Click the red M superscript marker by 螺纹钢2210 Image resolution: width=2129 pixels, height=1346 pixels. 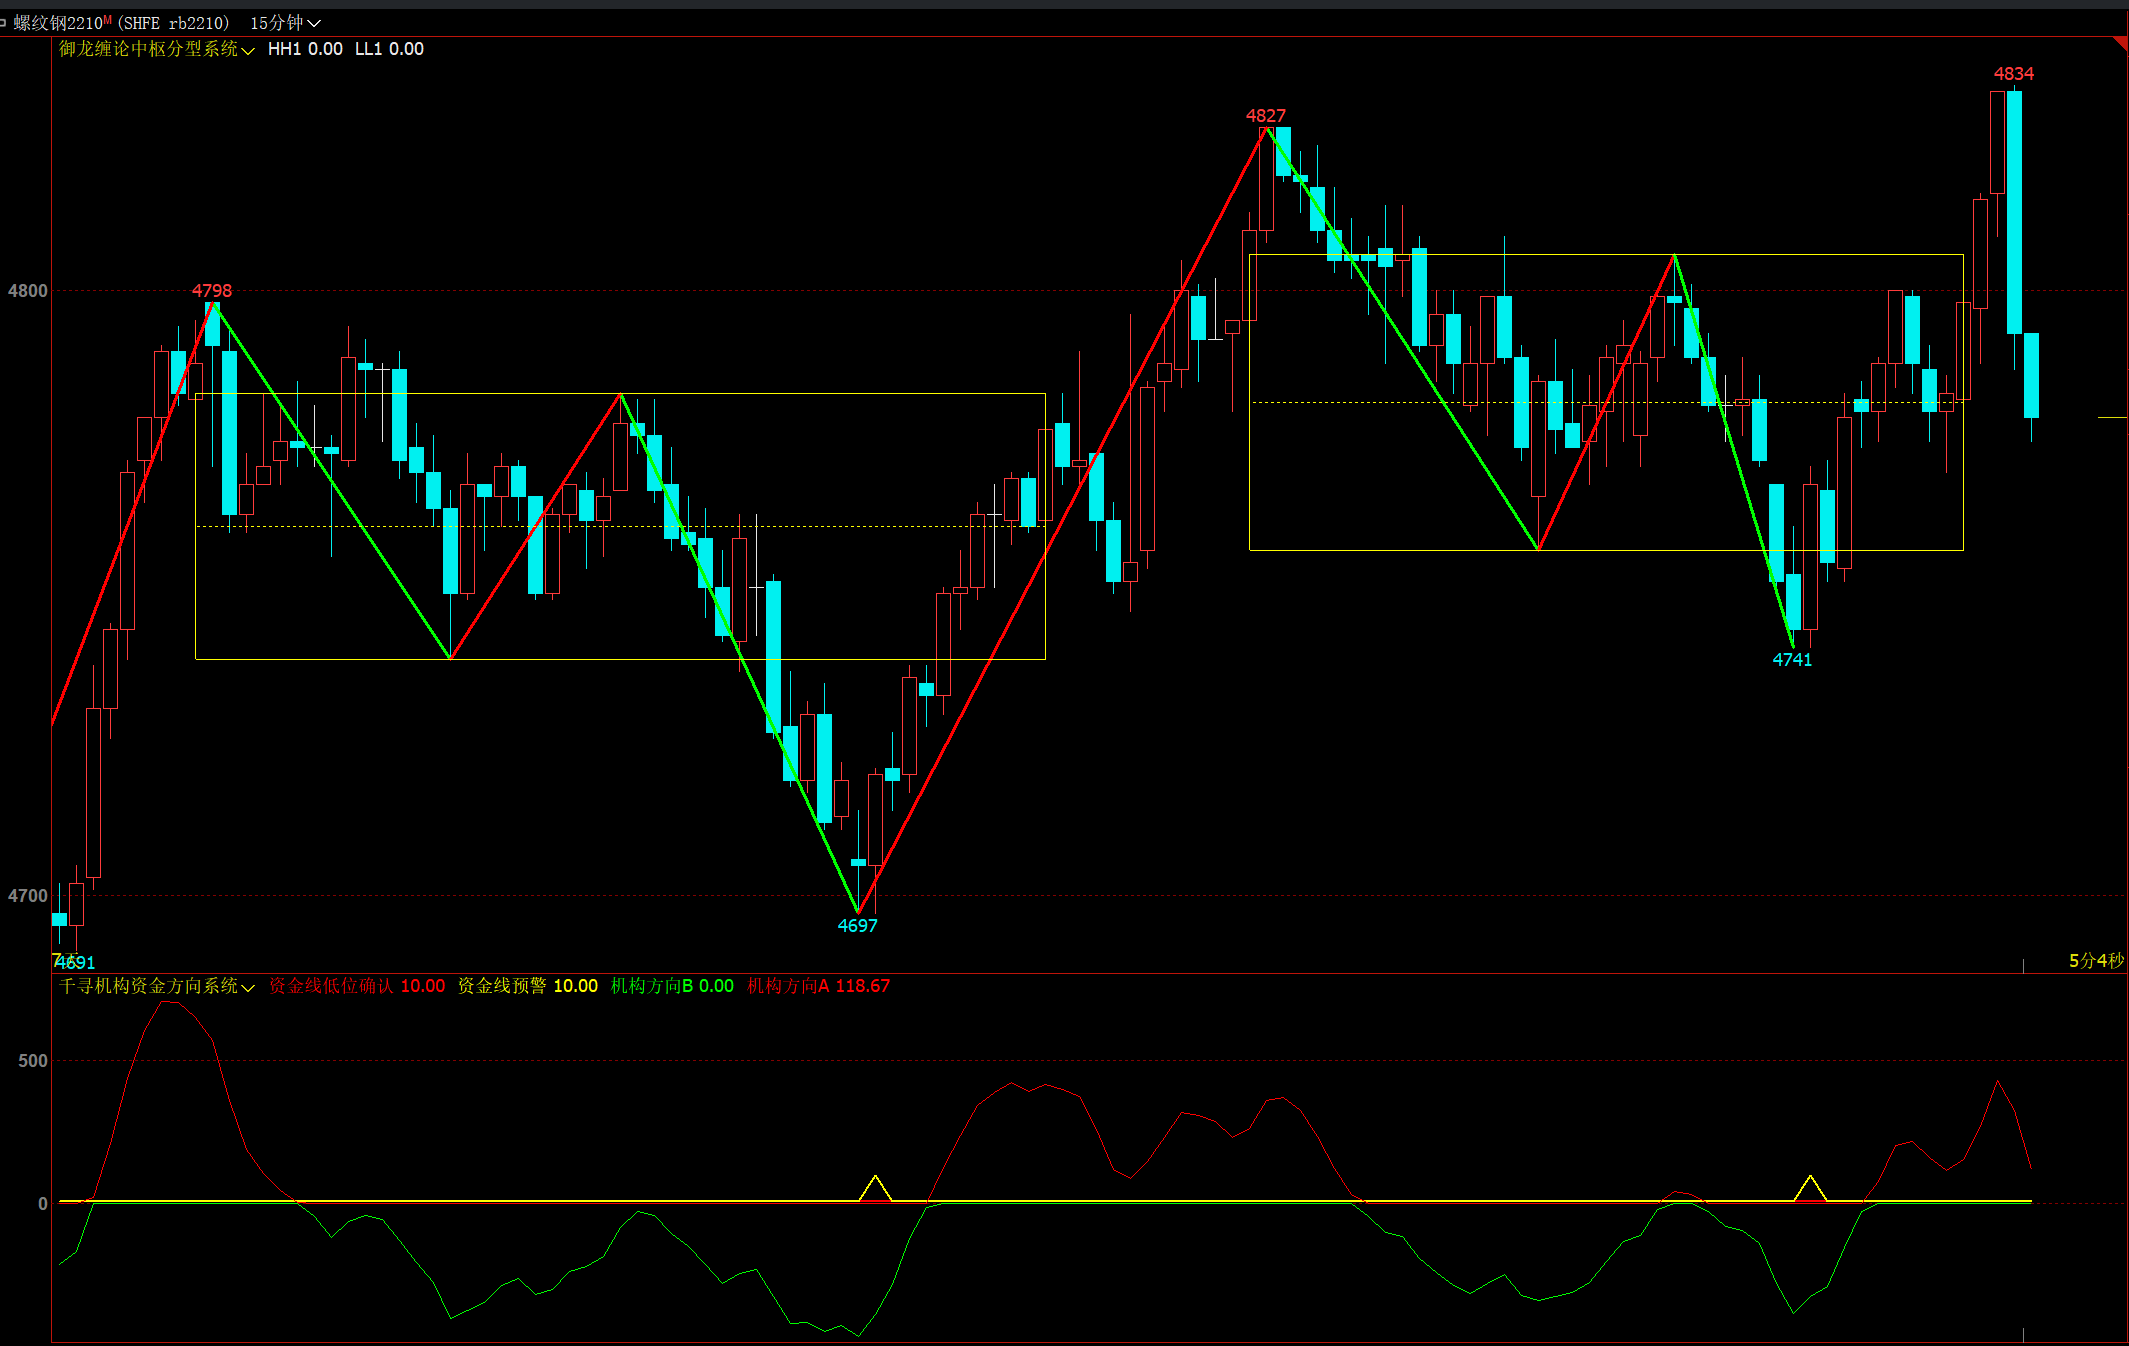pos(107,20)
